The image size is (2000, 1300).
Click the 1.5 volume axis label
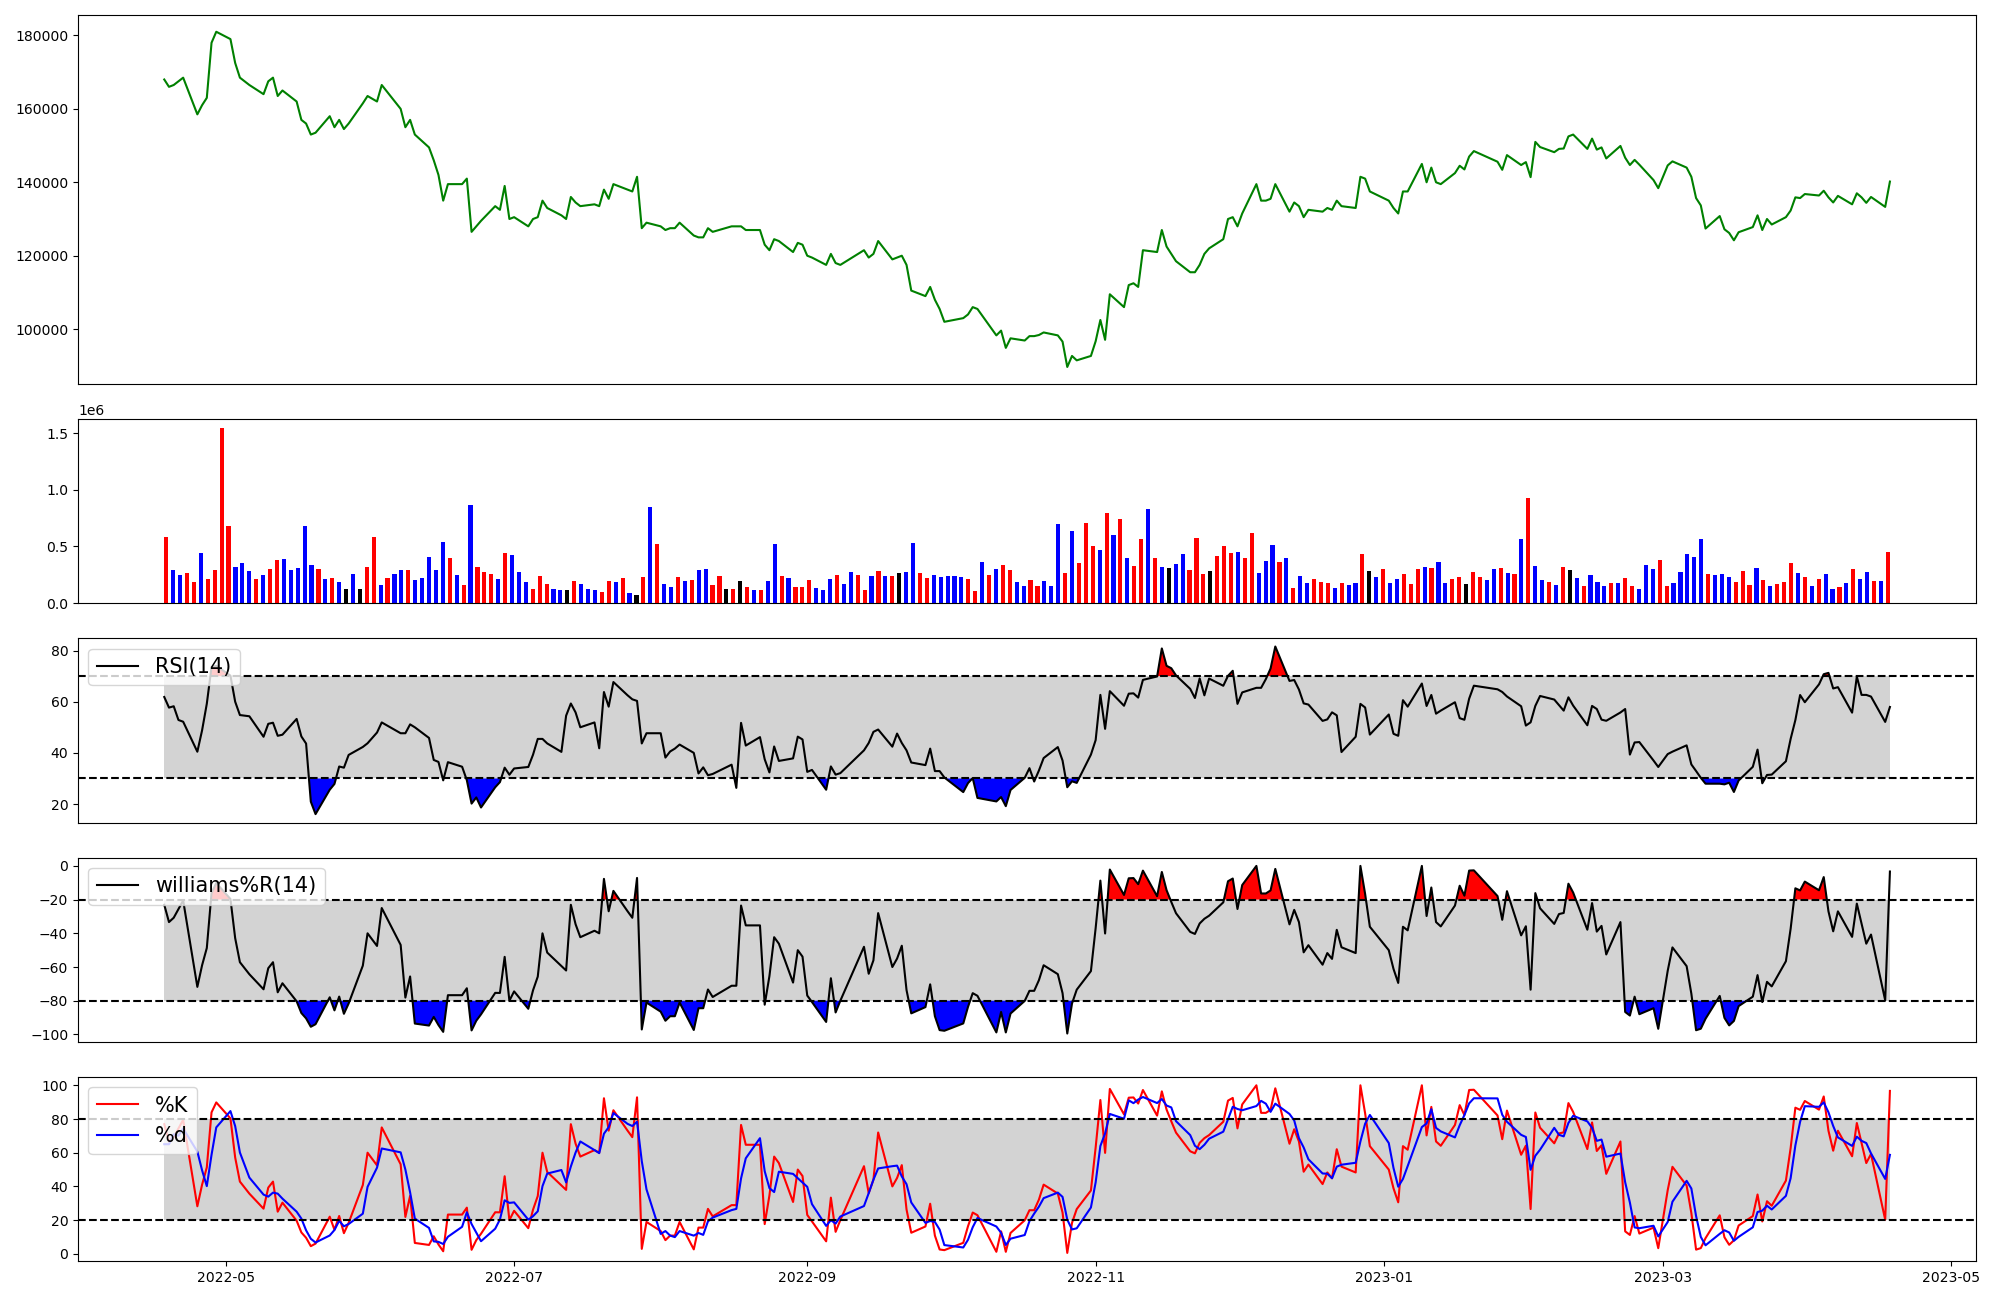click(x=57, y=434)
